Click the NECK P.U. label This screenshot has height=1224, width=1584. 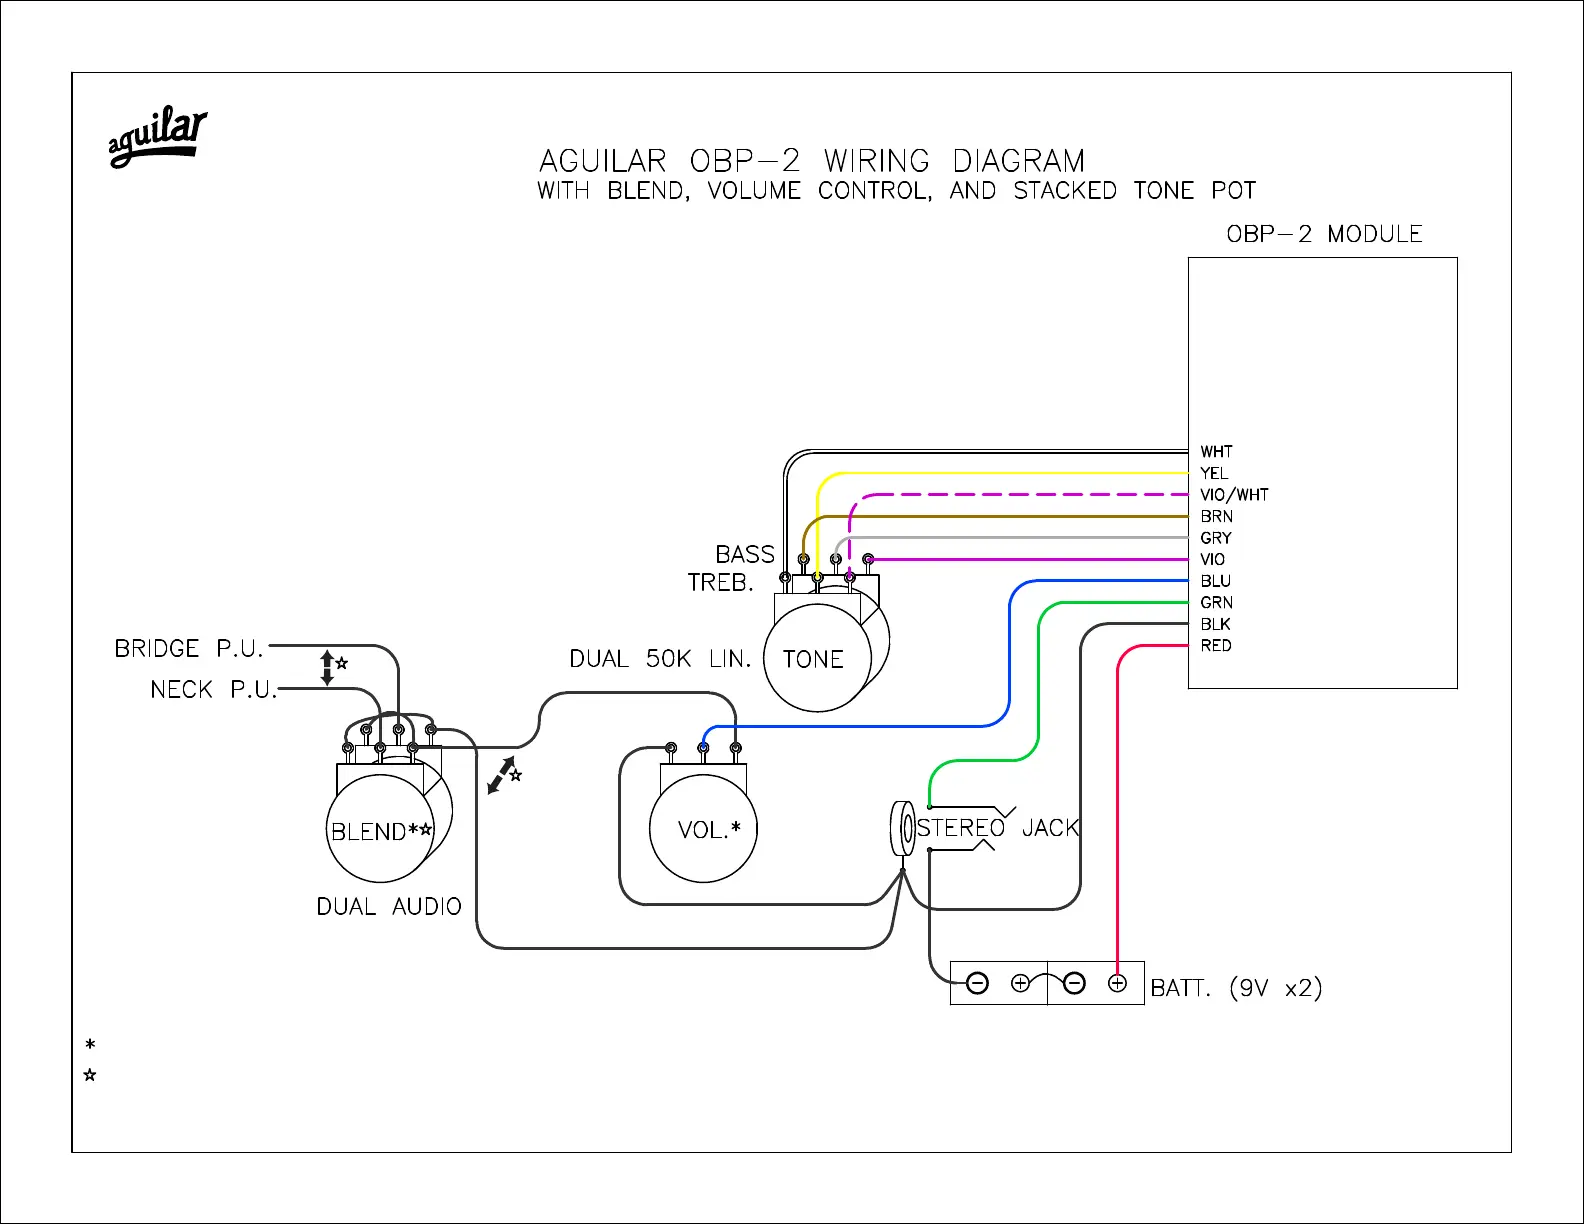pyautogui.click(x=213, y=690)
